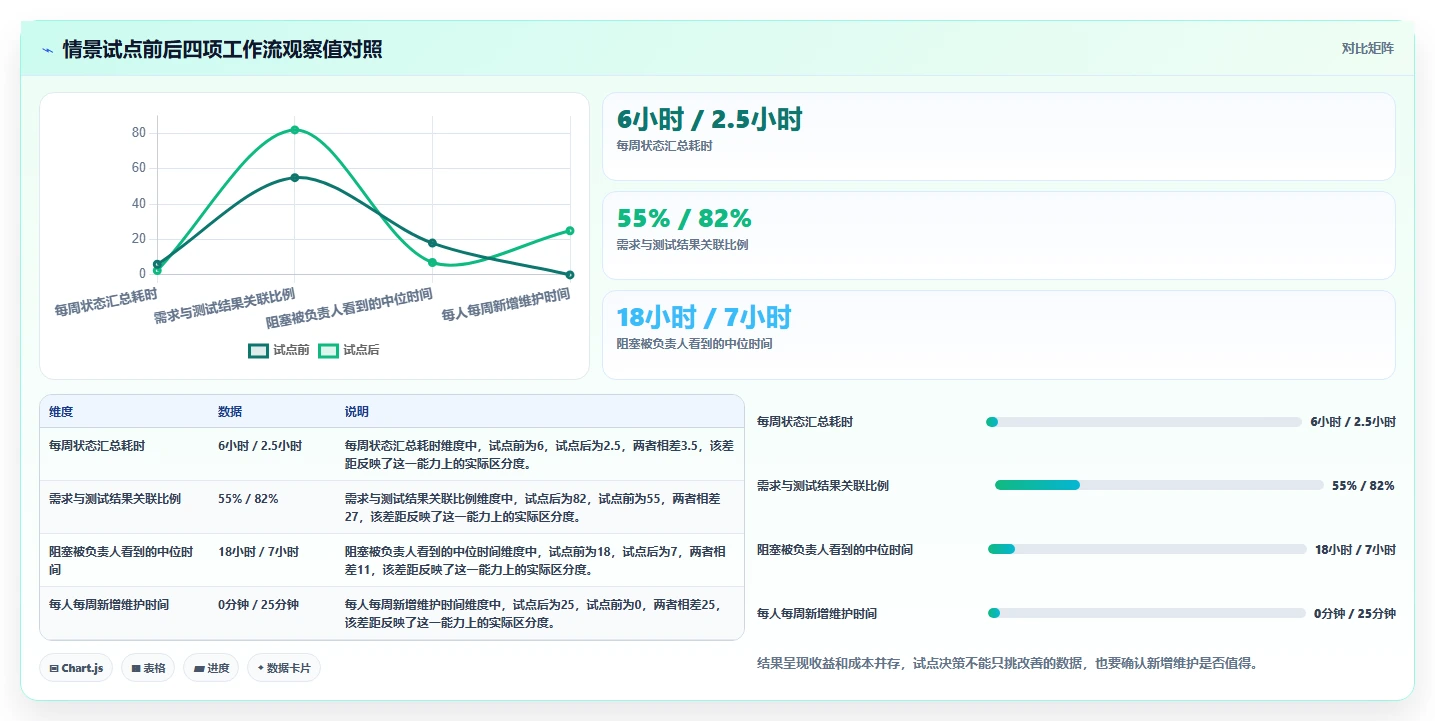Click the lightning icon beside the title

click(x=47, y=50)
